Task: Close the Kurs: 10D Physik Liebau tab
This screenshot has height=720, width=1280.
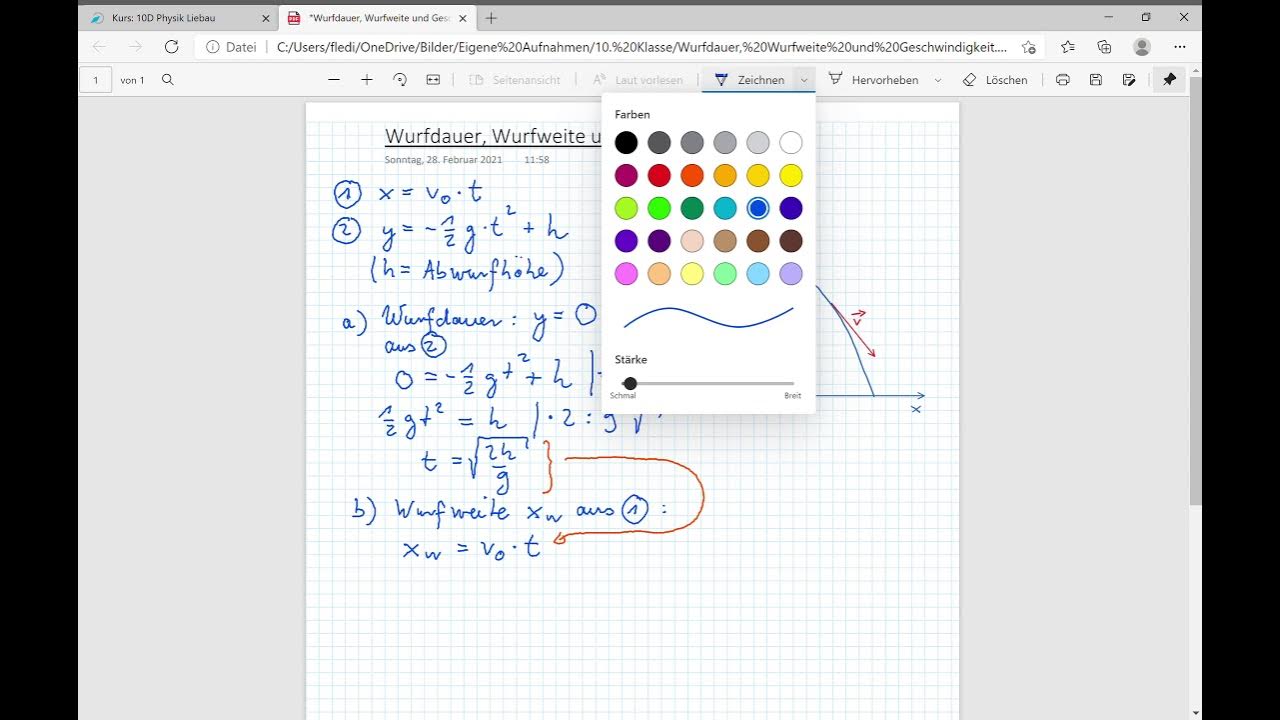Action: (x=265, y=18)
